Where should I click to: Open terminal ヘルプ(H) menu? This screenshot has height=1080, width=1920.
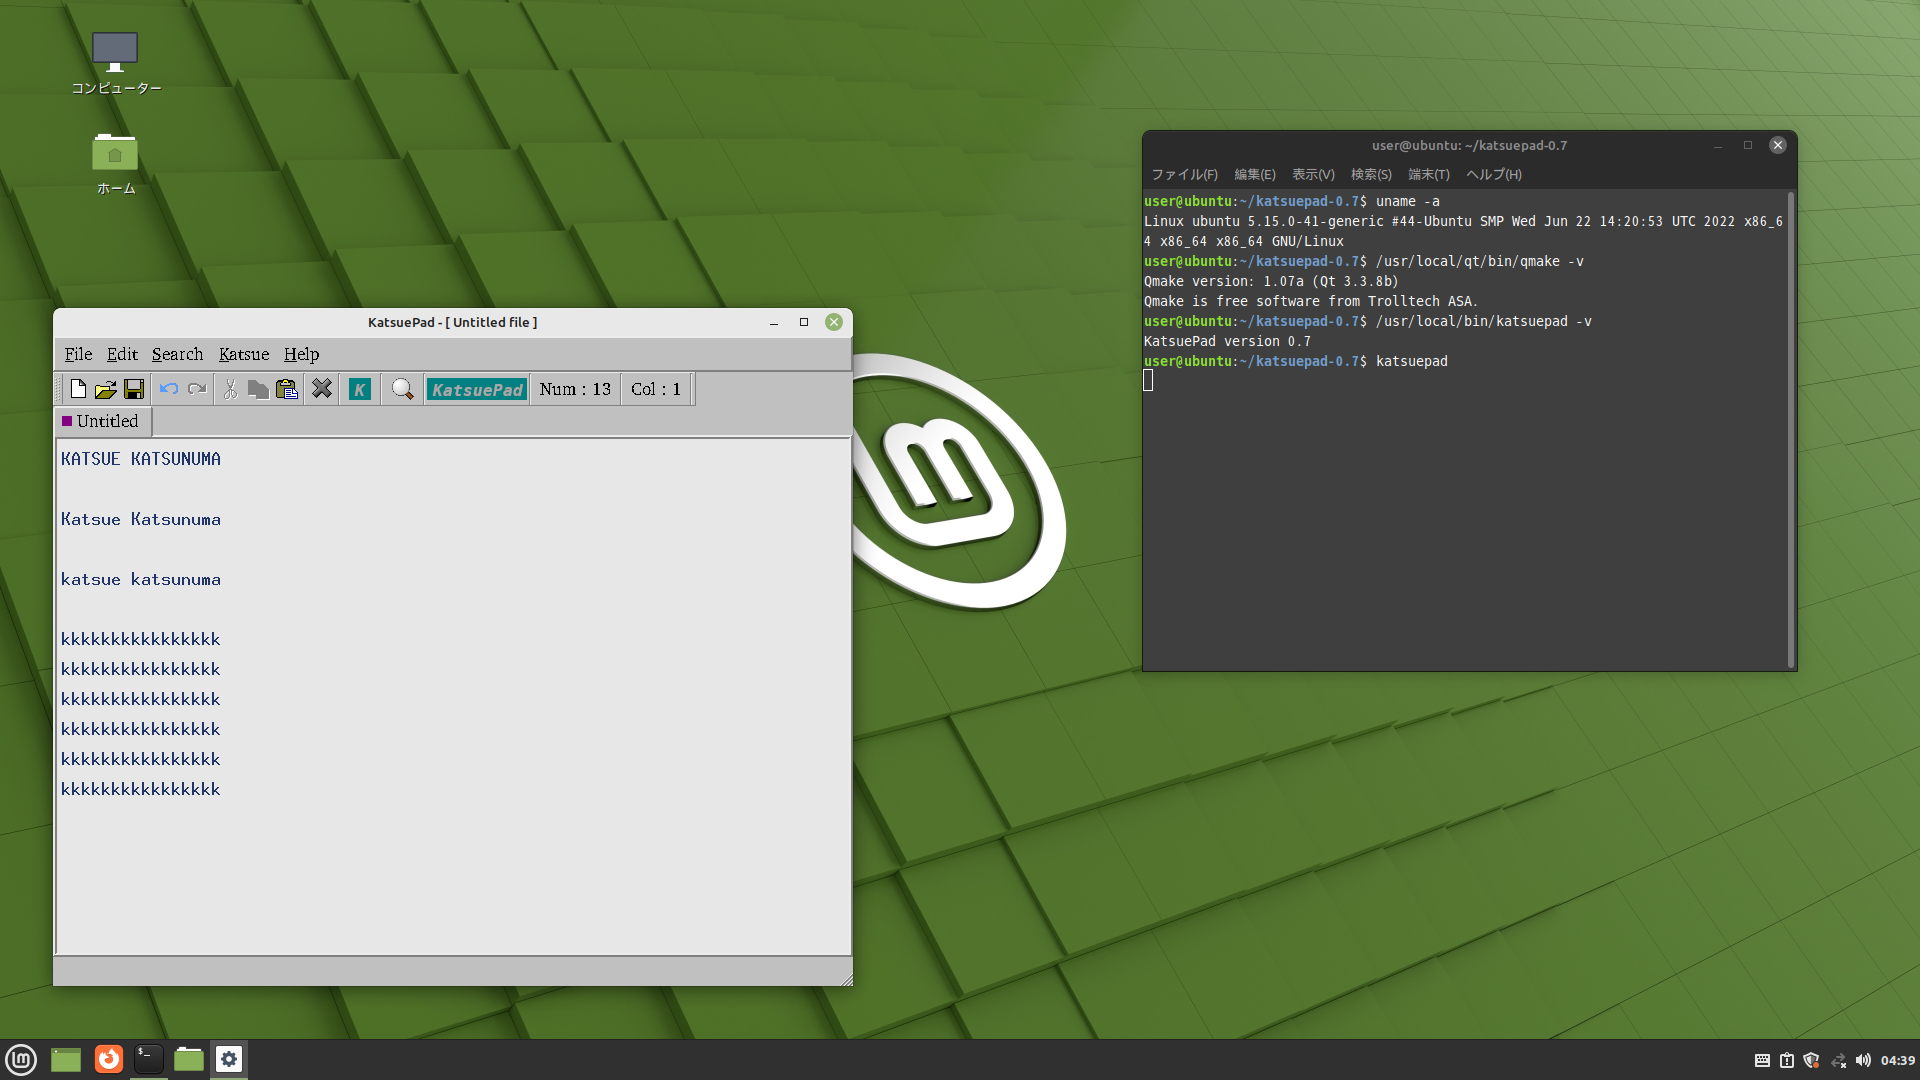click(1494, 174)
